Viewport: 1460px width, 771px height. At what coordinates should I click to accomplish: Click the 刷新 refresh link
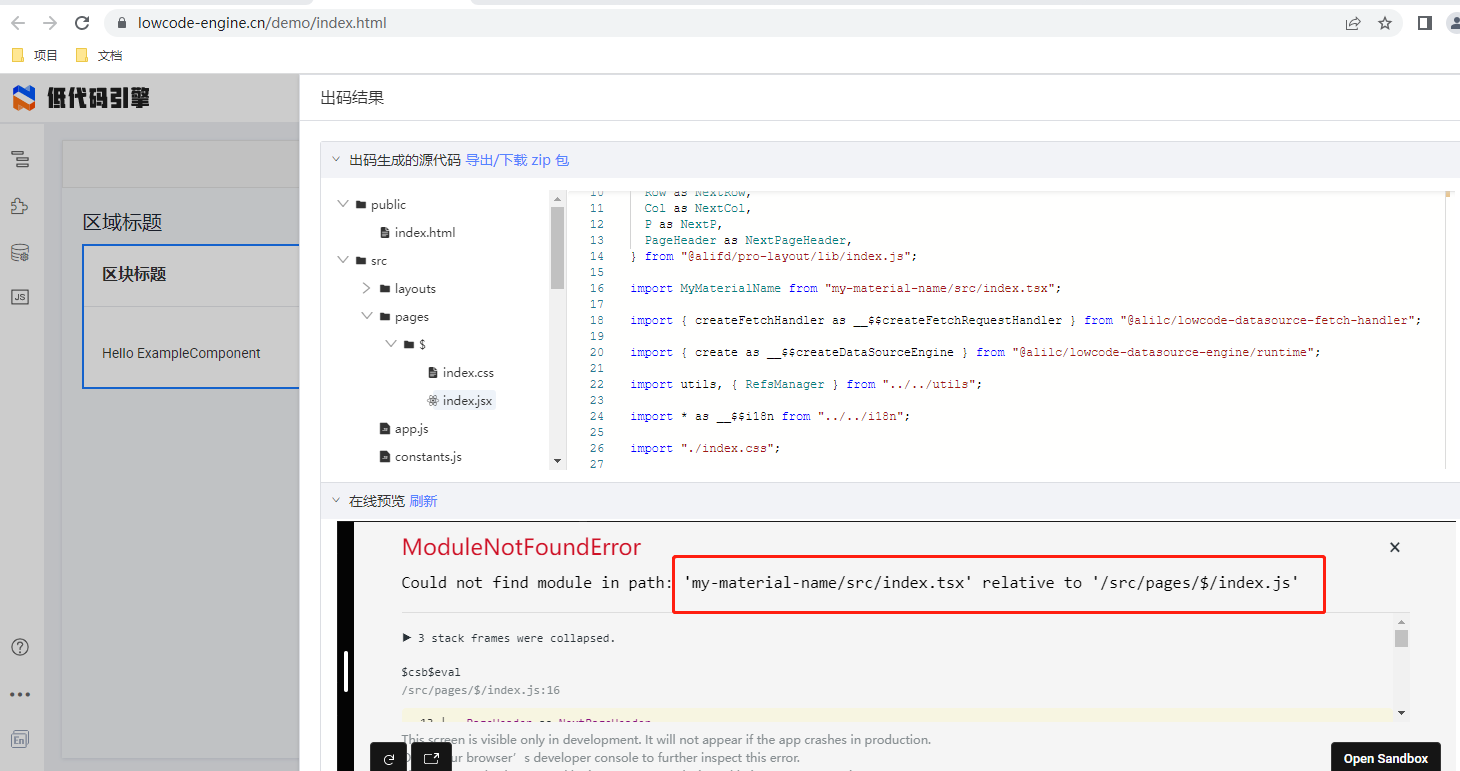pos(423,501)
